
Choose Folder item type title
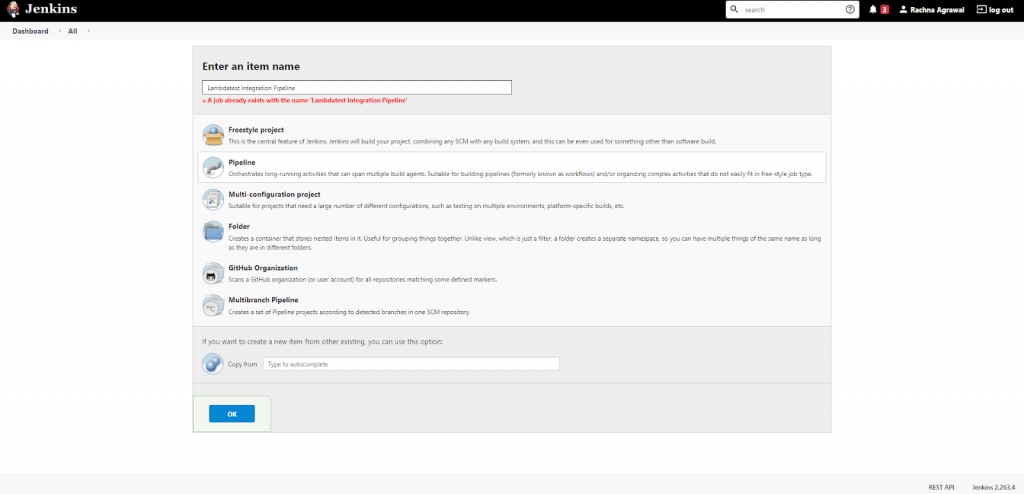pos(239,226)
